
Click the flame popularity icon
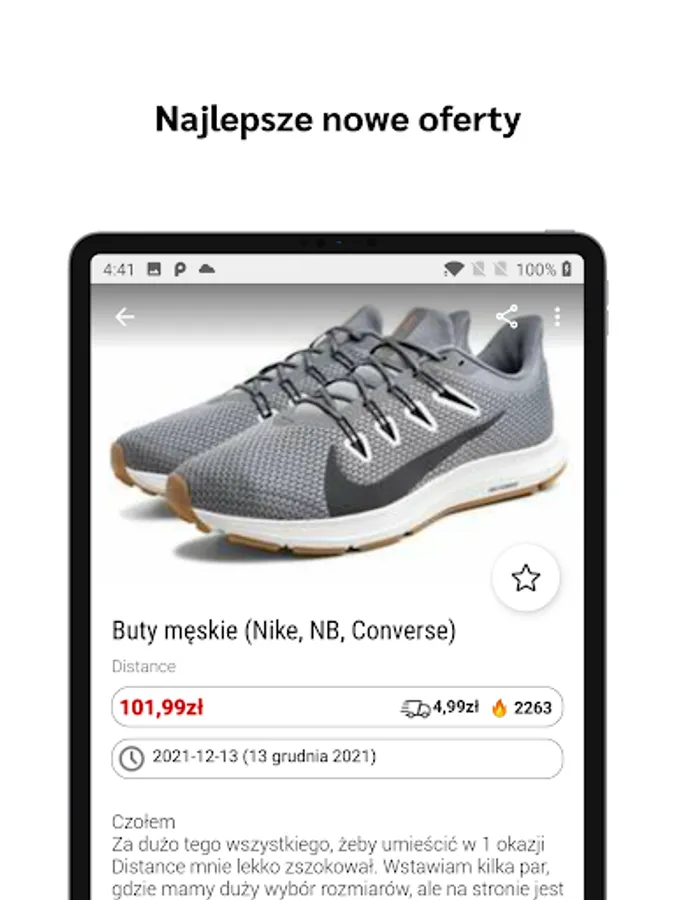[499, 708]
